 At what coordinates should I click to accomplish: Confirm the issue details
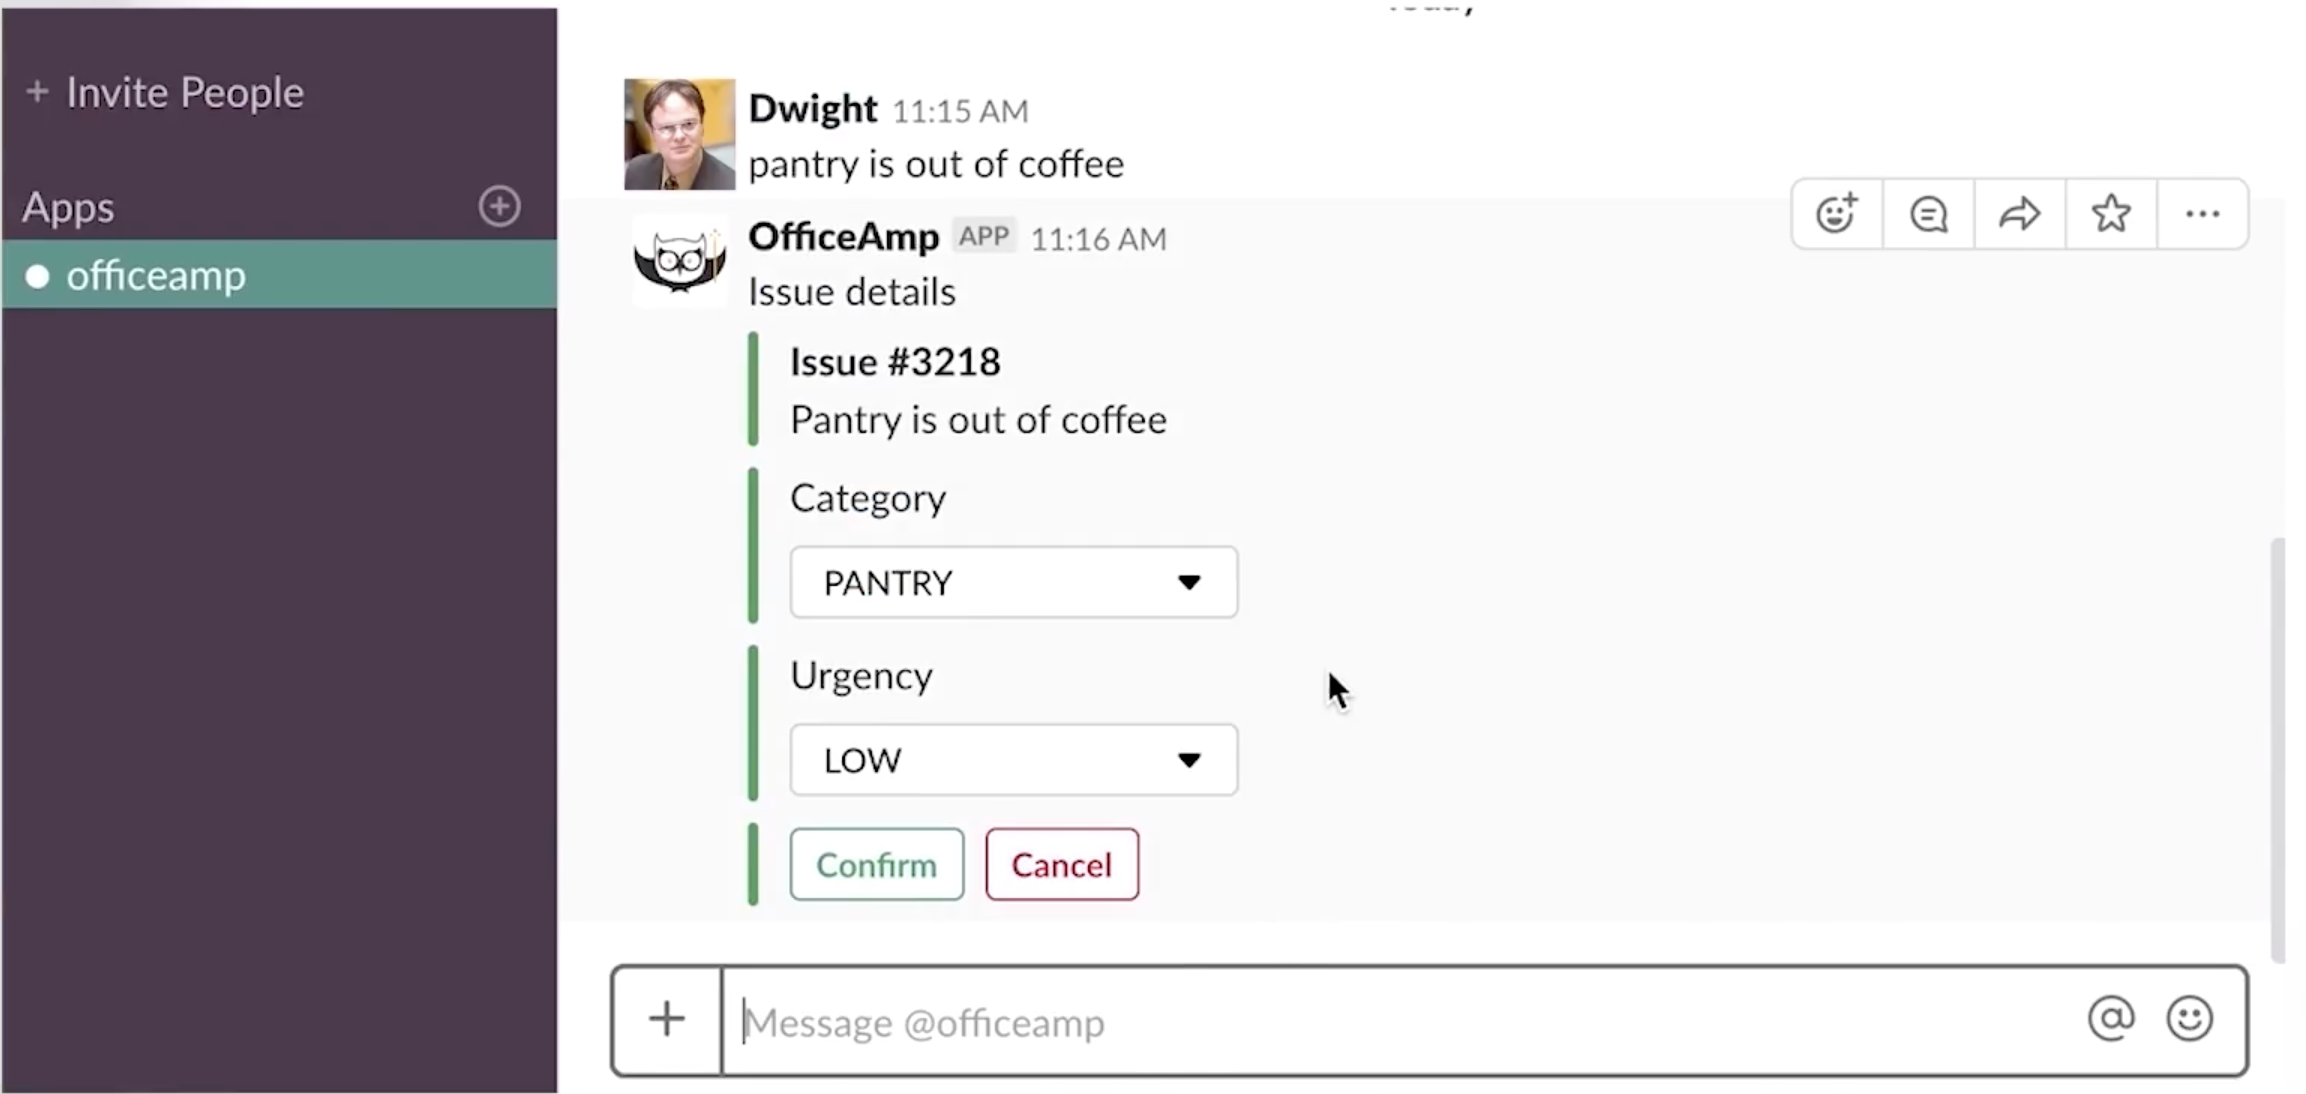pyautogui.click(x=875, y=864)
